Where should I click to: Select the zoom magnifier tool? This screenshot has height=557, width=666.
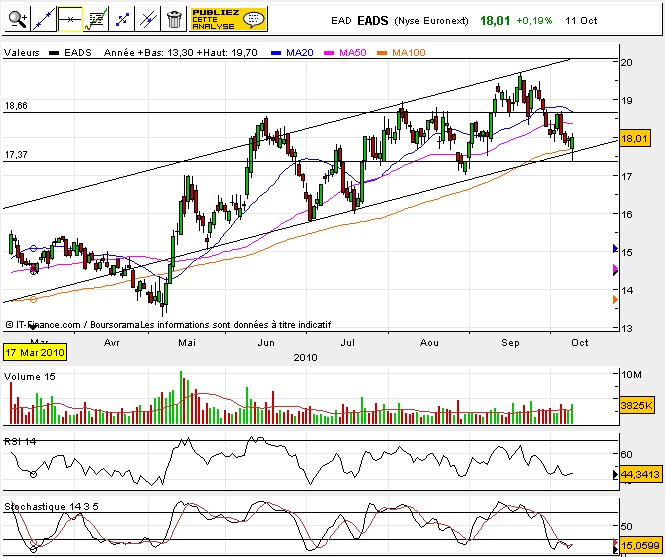click(17, 20)
